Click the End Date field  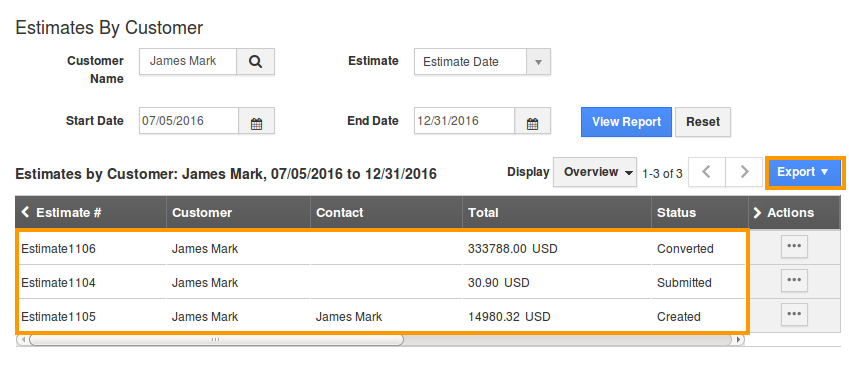point(465,121)
